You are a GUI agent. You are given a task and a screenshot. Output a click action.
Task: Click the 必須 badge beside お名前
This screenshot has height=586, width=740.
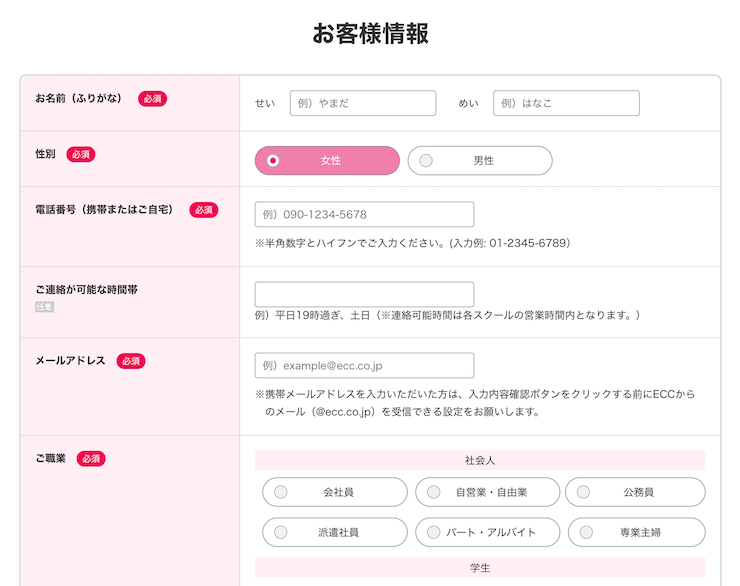tap(152, 99)
